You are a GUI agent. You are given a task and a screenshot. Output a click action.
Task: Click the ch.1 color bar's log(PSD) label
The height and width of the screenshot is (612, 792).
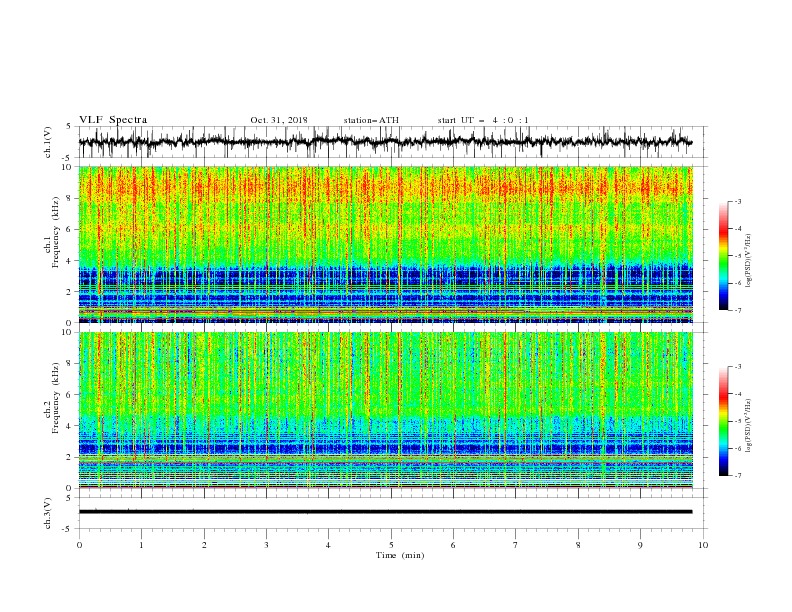(748, 261)
